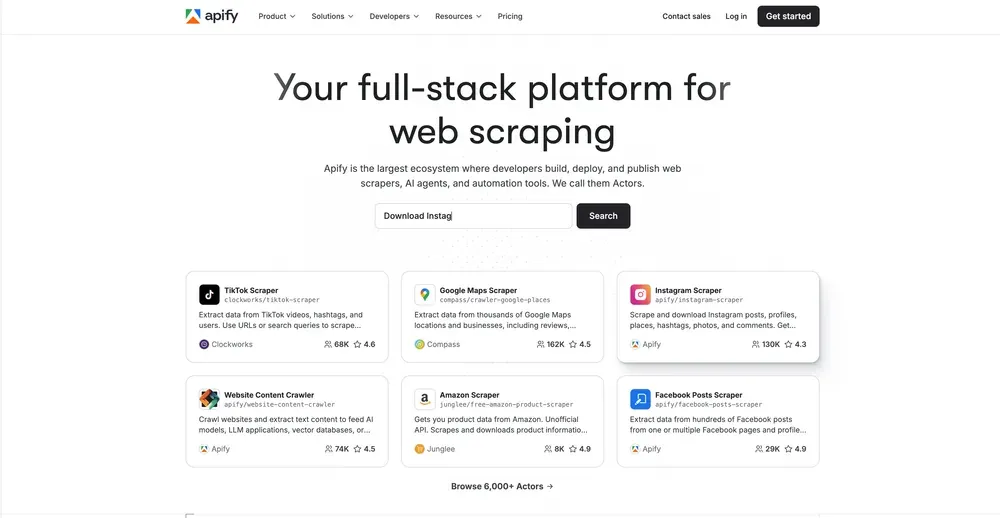Viewport: 1000px width, 518px height.
Task: Click the Compass author avatar icon
Action: (420, 344)
